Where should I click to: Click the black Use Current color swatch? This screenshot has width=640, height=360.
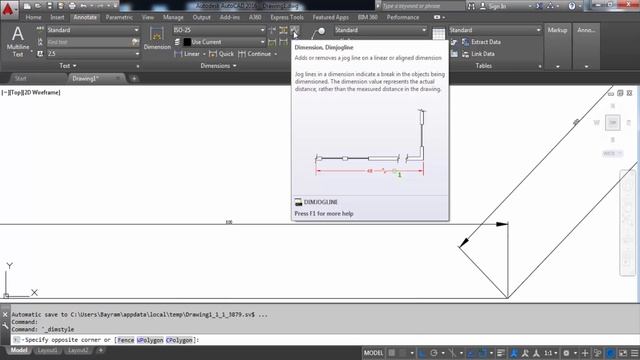pyautogui.click(x=187, y=42)
